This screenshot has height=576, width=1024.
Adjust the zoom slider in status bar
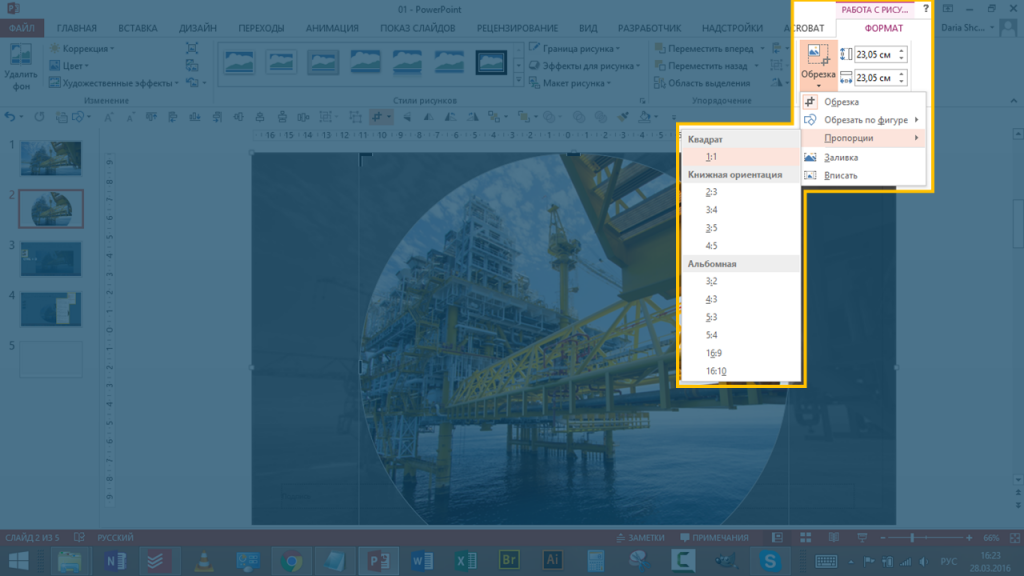pos(912,537)
